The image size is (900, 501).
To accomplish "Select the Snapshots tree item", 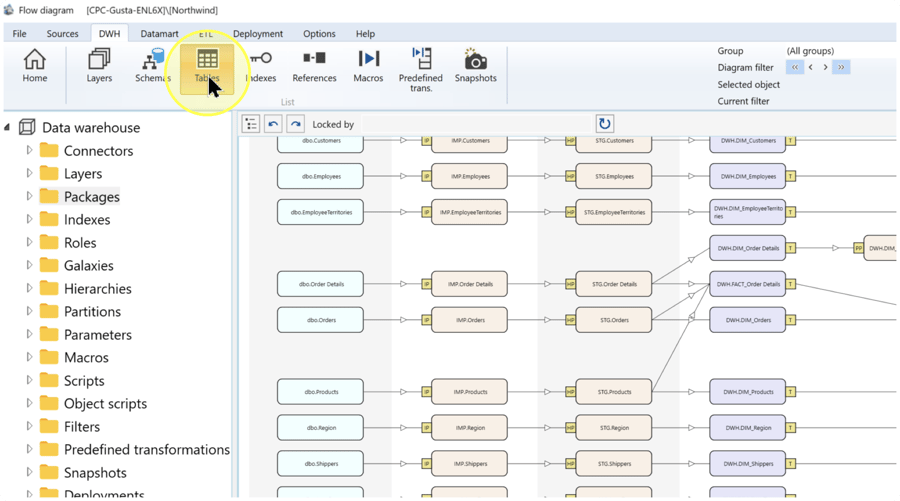I will coord(95,472).
